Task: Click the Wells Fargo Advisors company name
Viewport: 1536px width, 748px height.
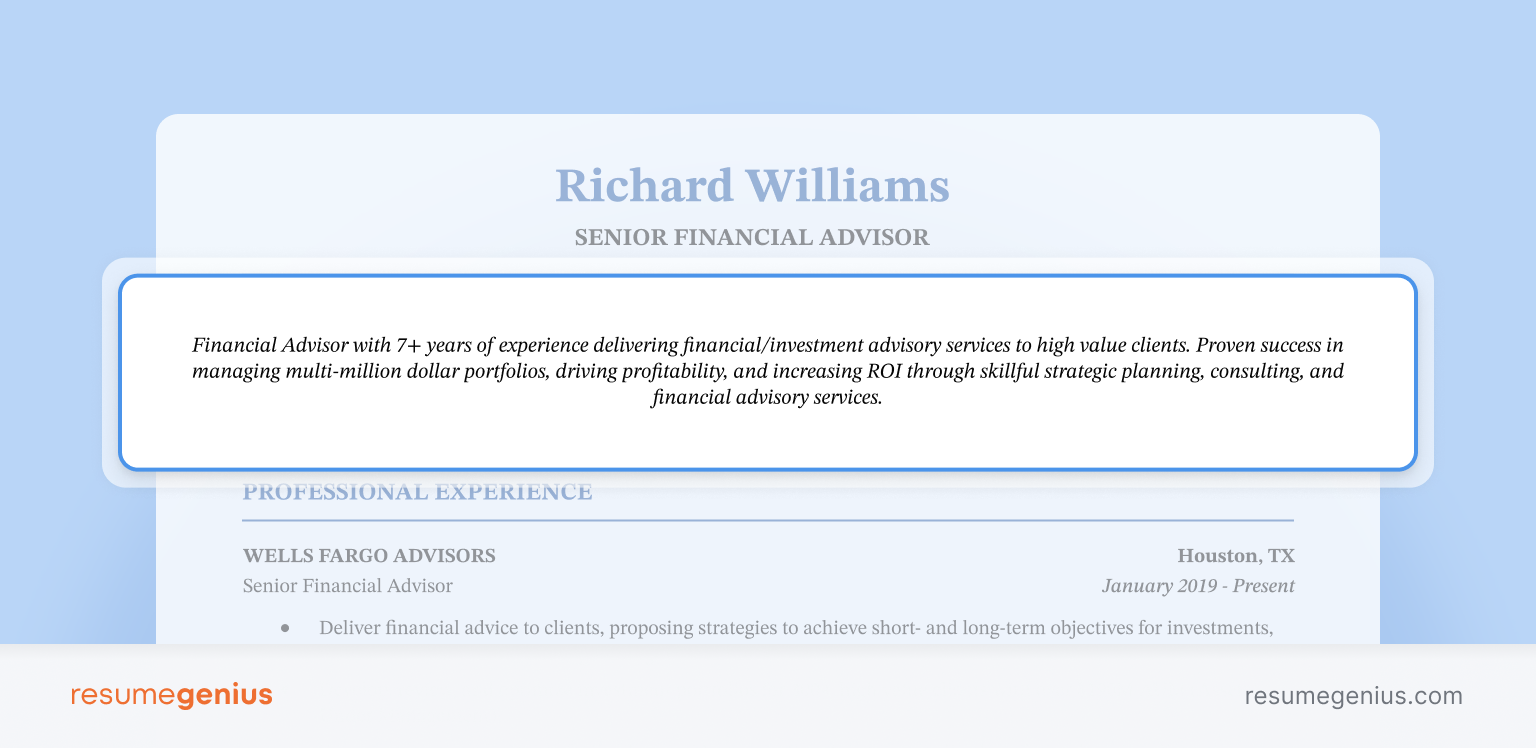Action: pos(369,556)
